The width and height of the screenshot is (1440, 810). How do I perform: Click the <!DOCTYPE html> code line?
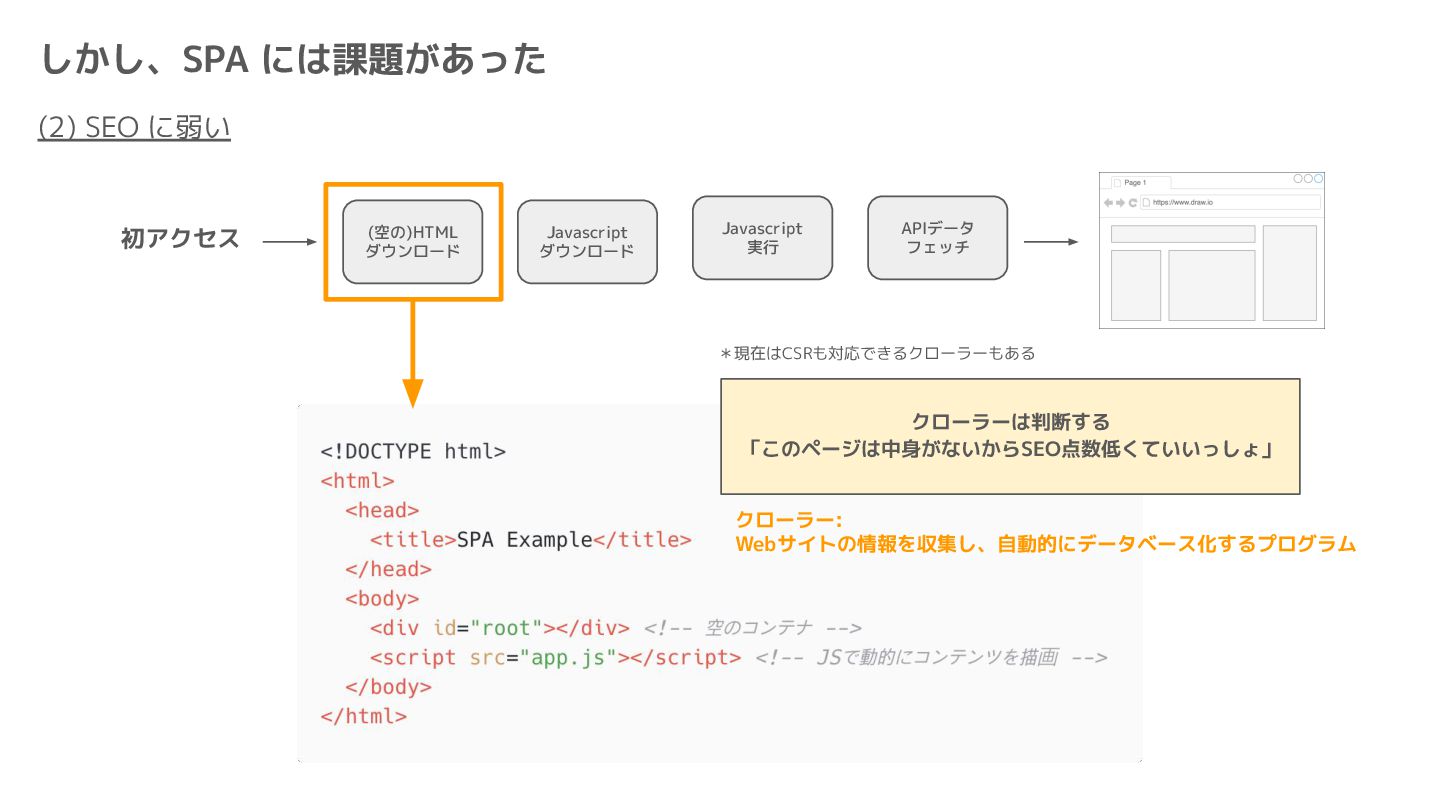click(413, 451)
